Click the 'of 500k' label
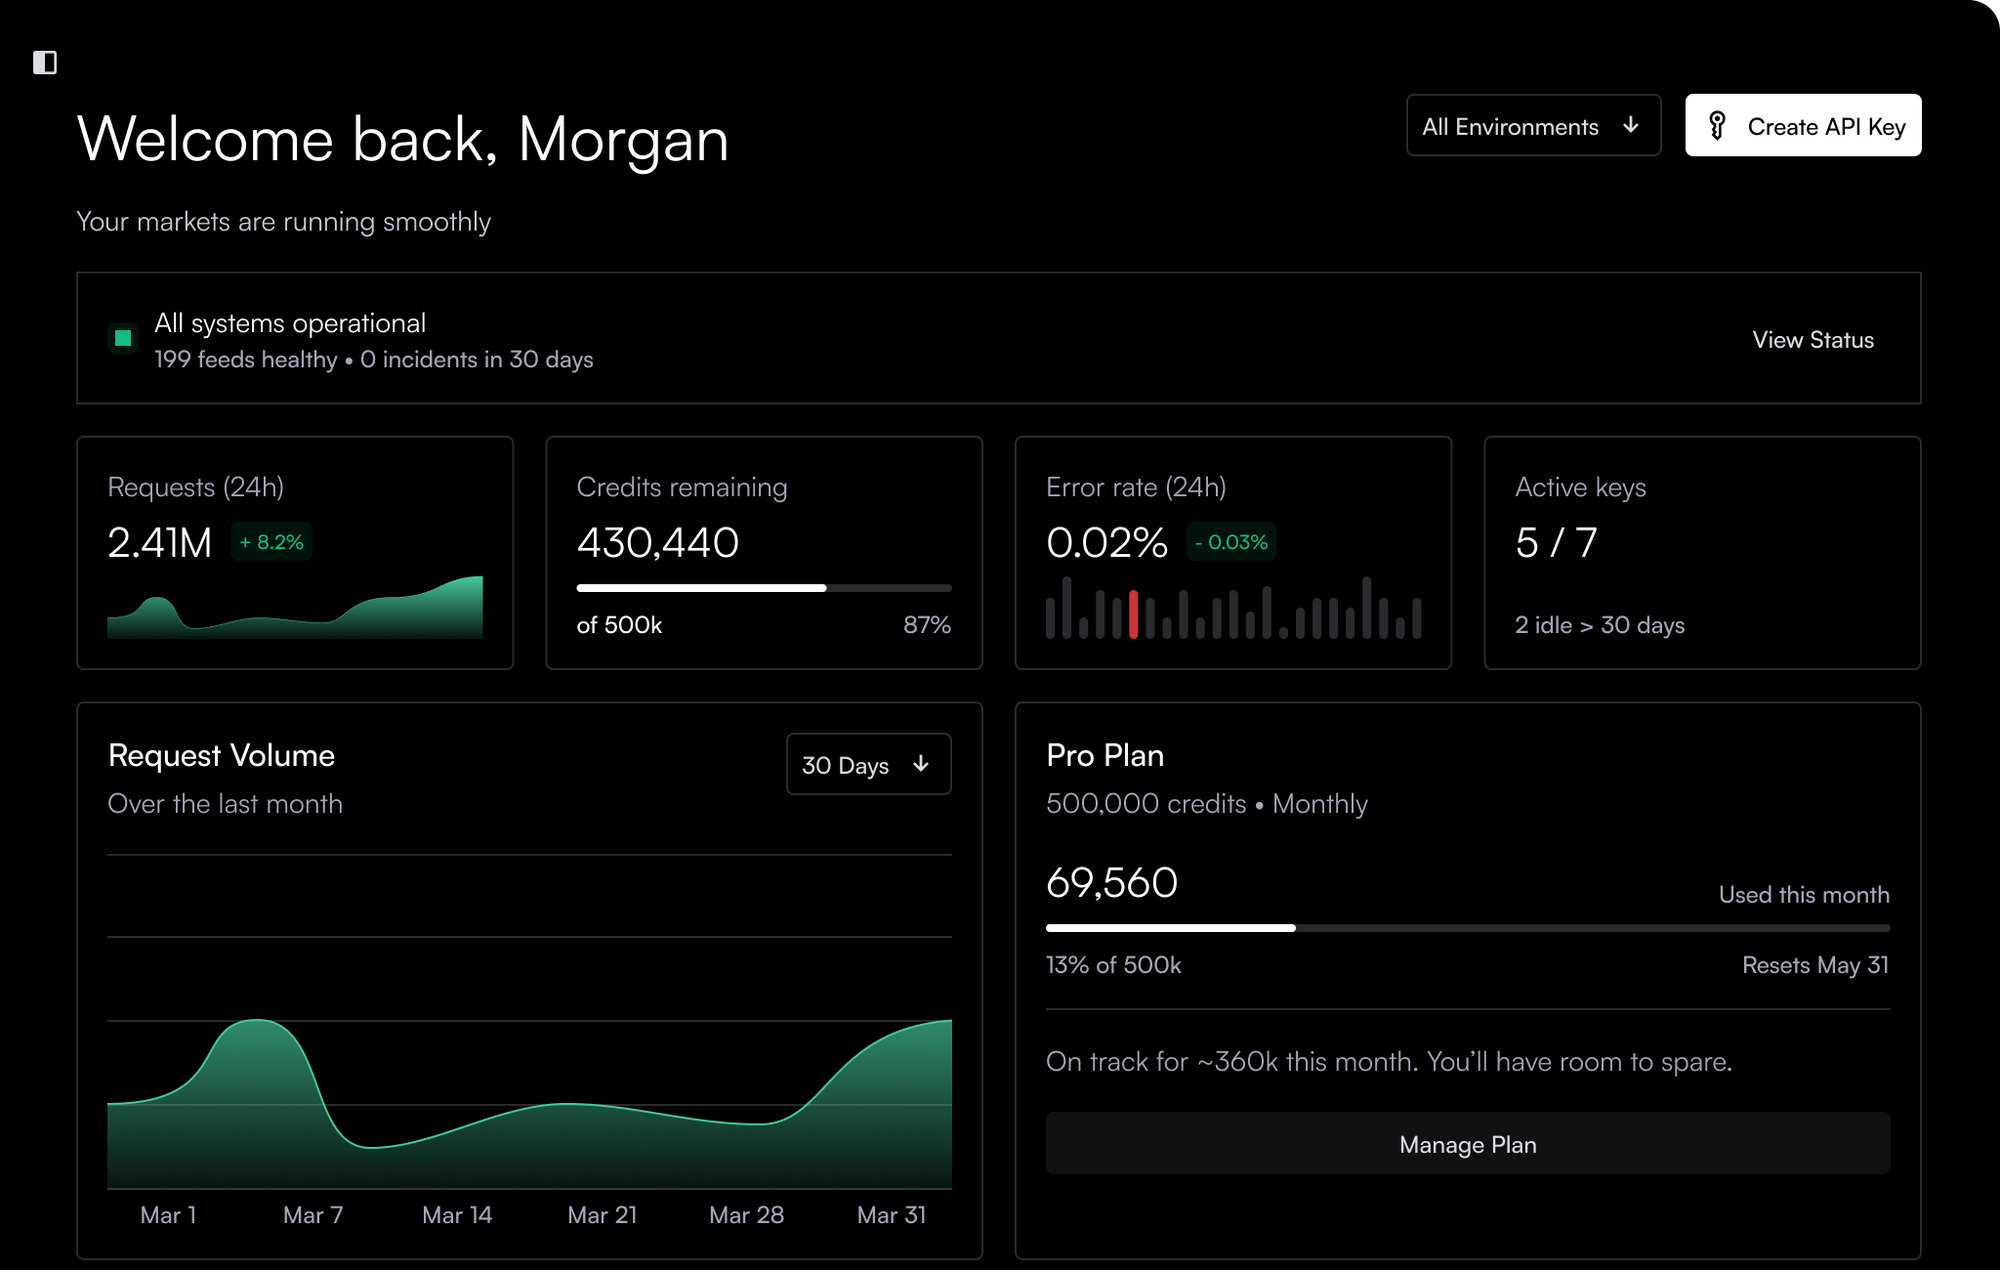 (619, 625)
